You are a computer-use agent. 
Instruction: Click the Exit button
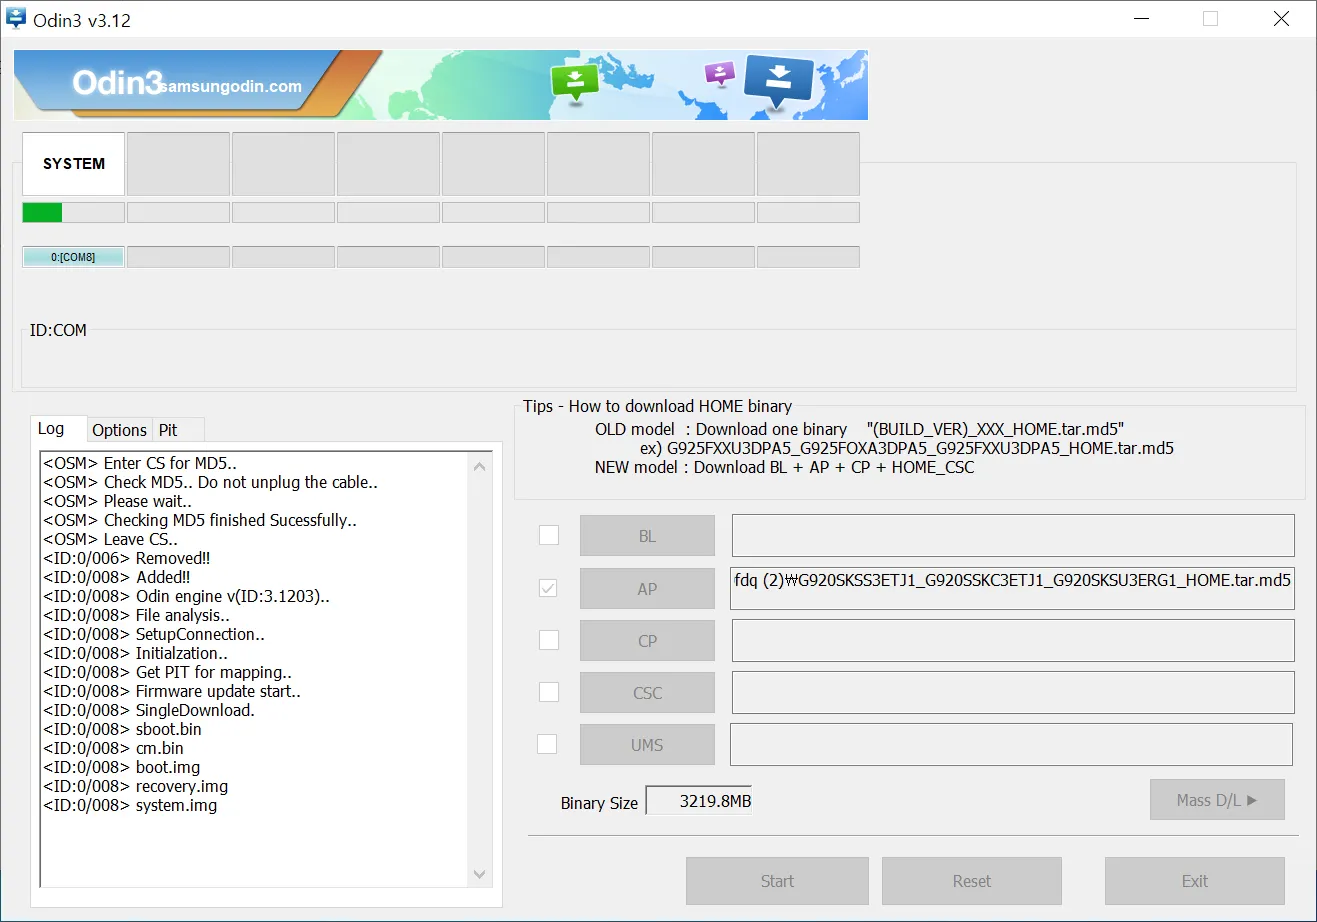pos(1195,881)
